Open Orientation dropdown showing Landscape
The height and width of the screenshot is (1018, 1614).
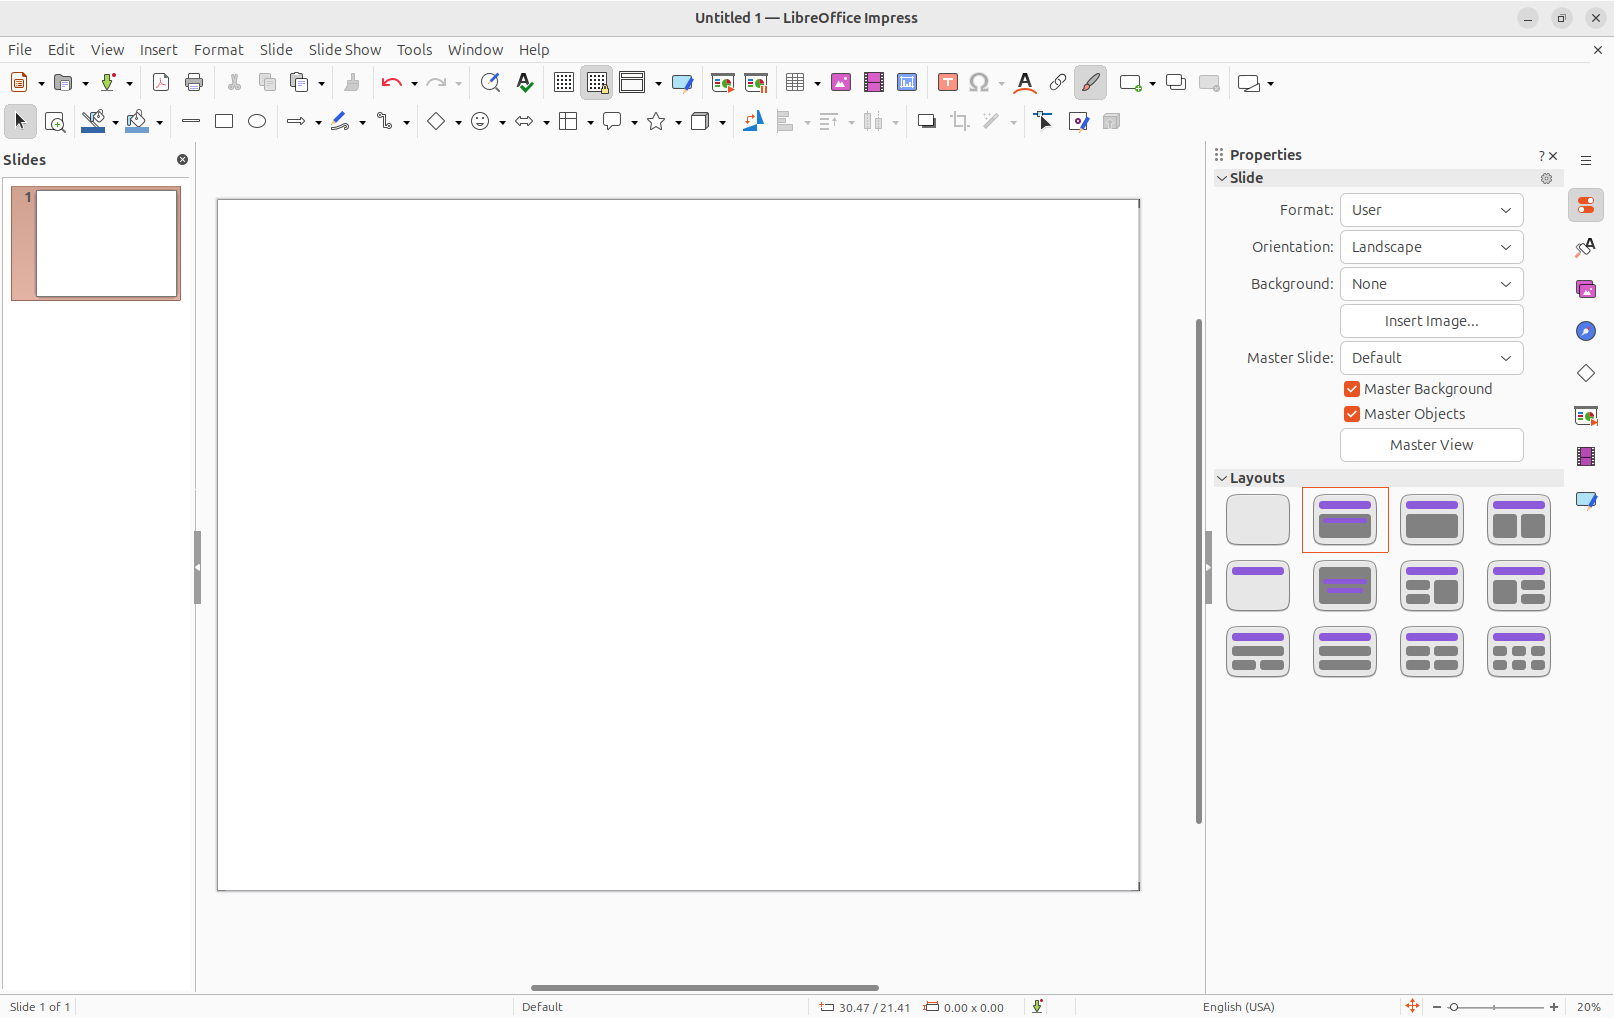coord(1431,247)
